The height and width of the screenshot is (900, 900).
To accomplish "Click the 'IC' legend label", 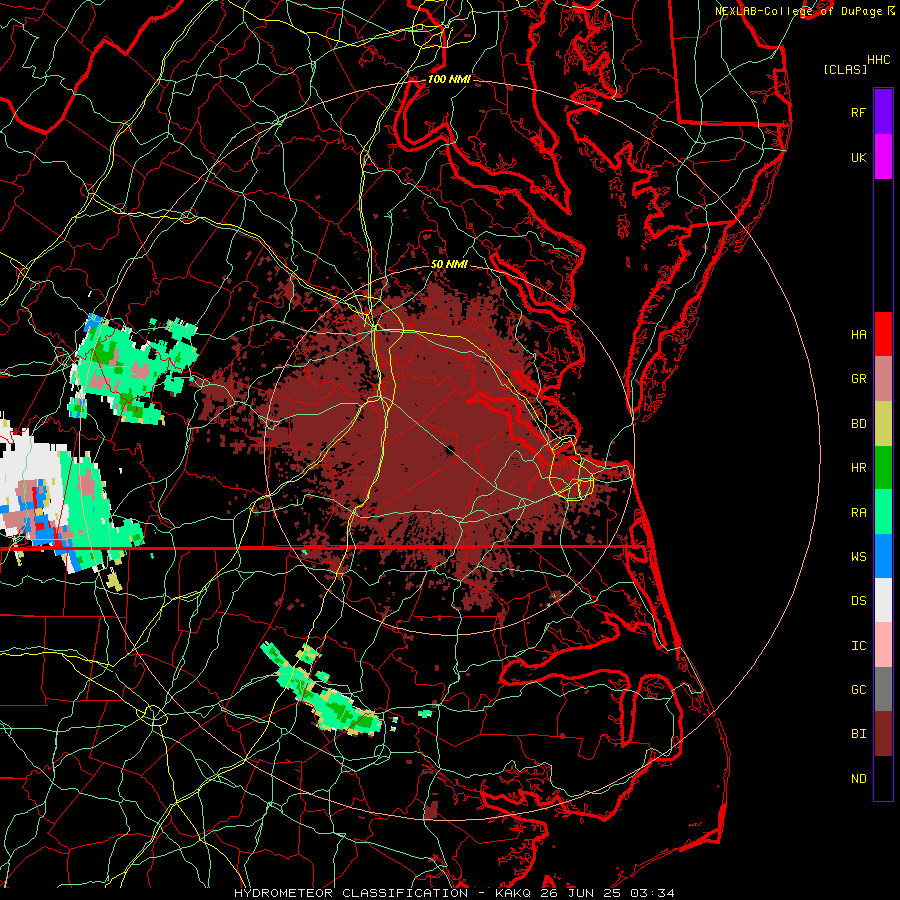I will (x=858, y=645).
